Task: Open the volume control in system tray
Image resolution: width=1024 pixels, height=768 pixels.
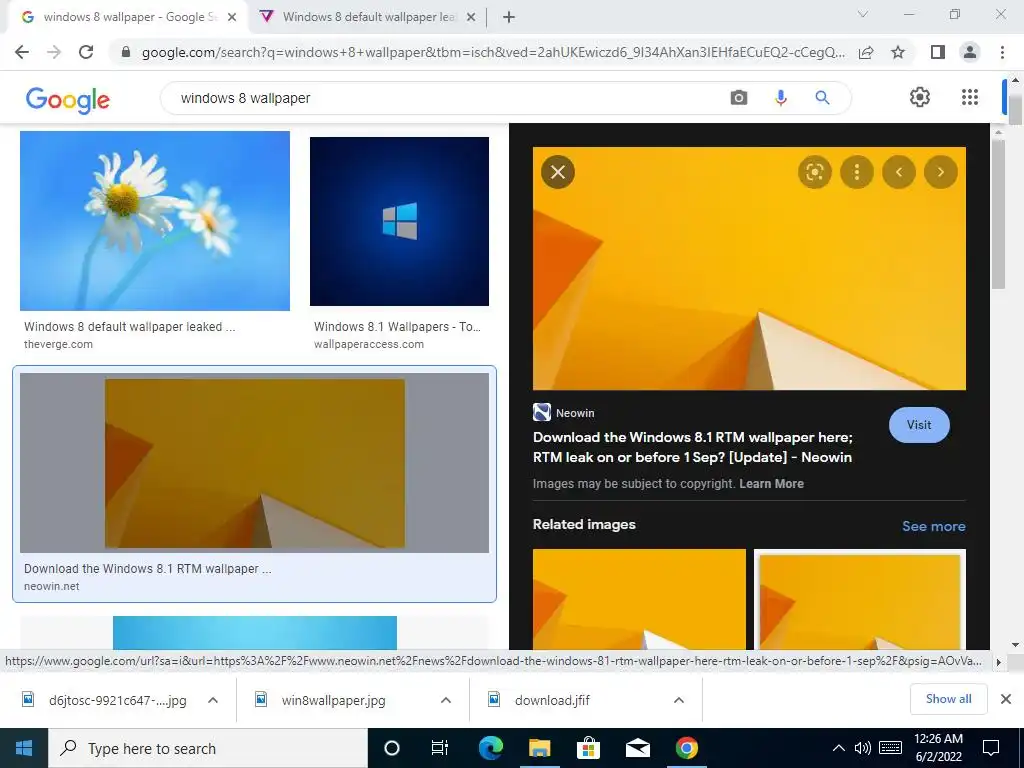Action: pos(863,748)
